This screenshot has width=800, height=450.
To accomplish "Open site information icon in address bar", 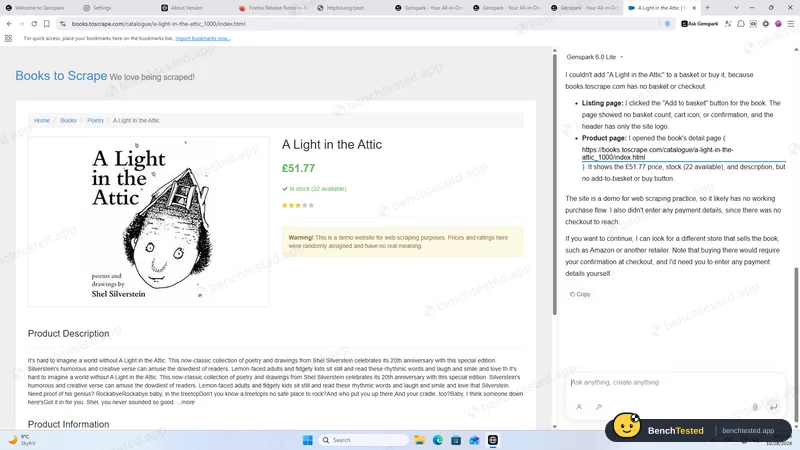I will pos(63,23).
